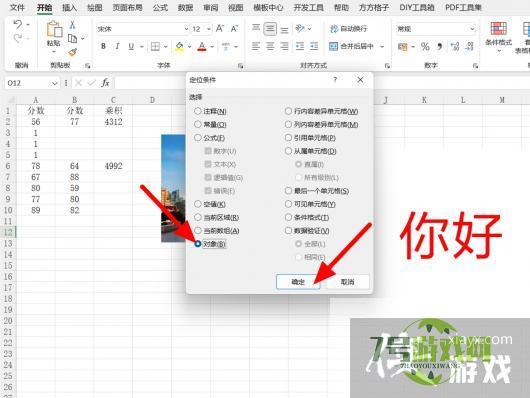Apply the red font color
This screenshot has height=398, width=530.
(202, 46)
